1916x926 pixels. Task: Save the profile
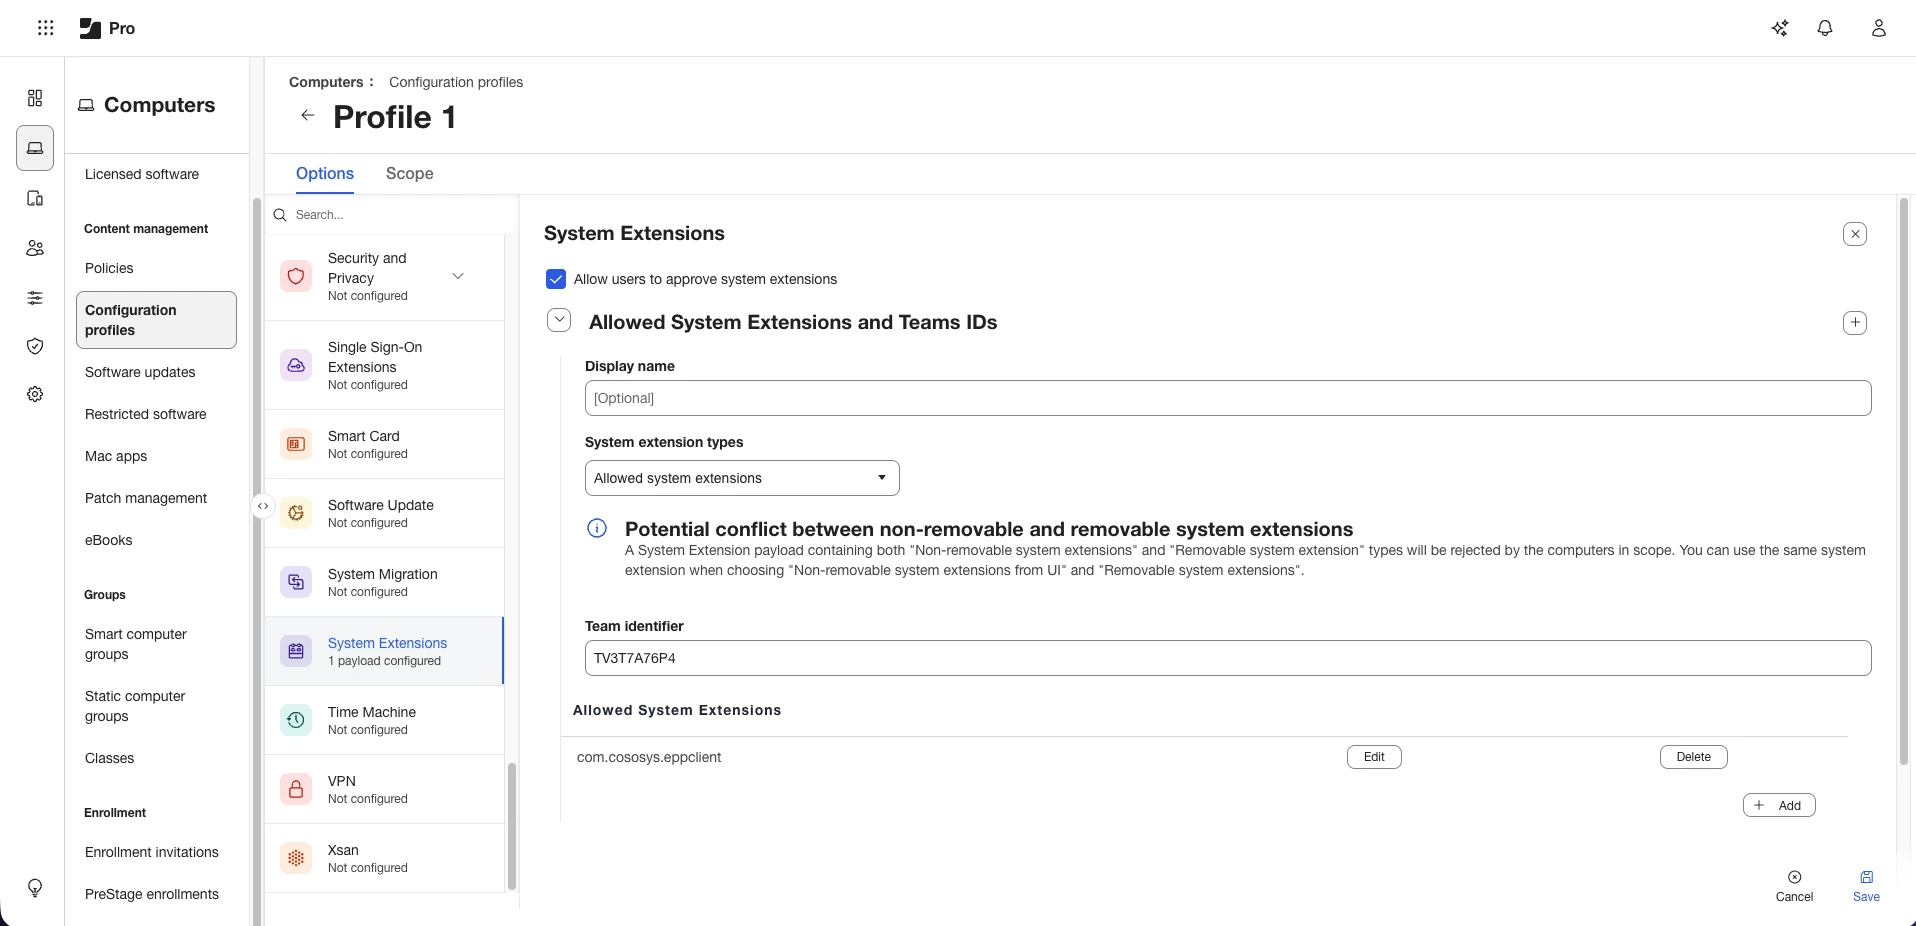[x=1866, y=886]
